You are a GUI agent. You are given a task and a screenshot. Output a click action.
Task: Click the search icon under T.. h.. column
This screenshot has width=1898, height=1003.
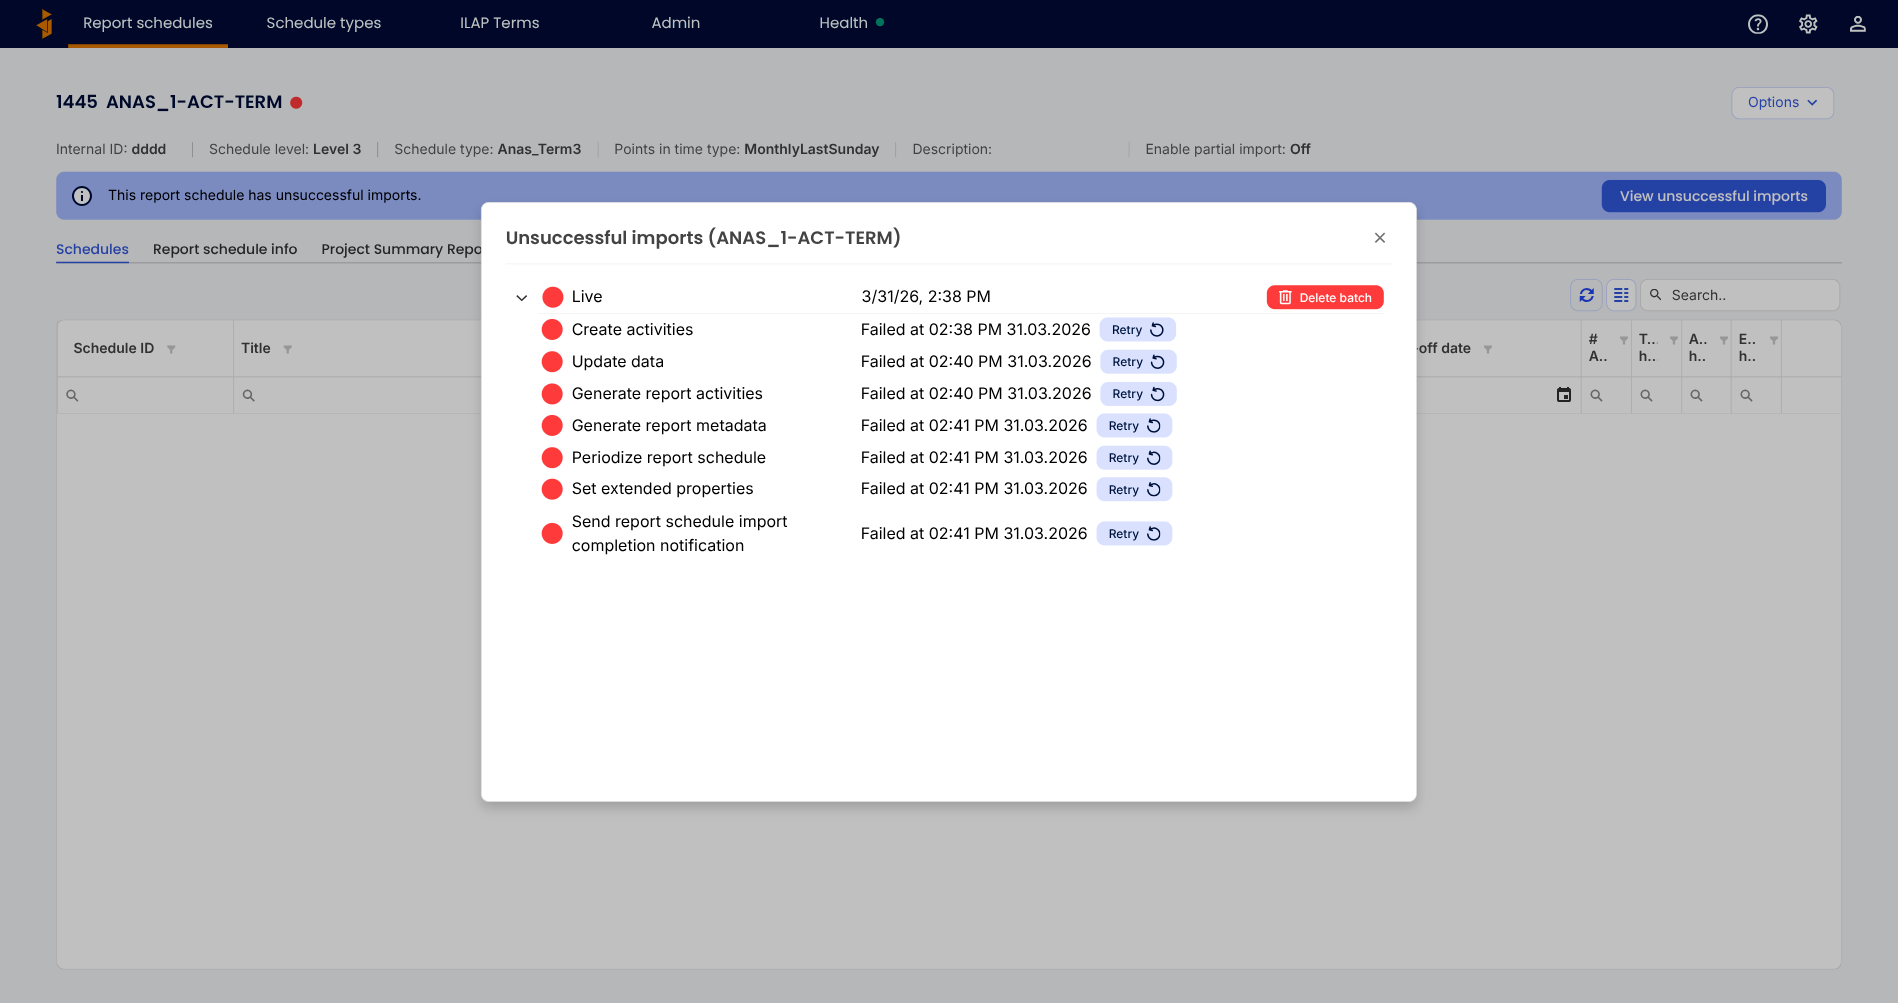[1647, 396]
